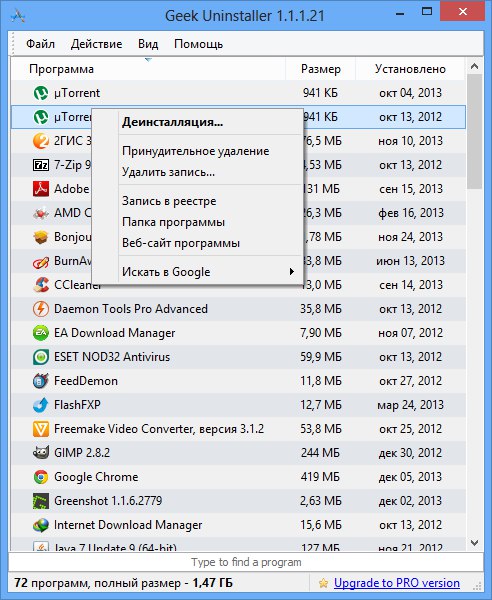Sort by Установлено column header

tap(410, 69)
